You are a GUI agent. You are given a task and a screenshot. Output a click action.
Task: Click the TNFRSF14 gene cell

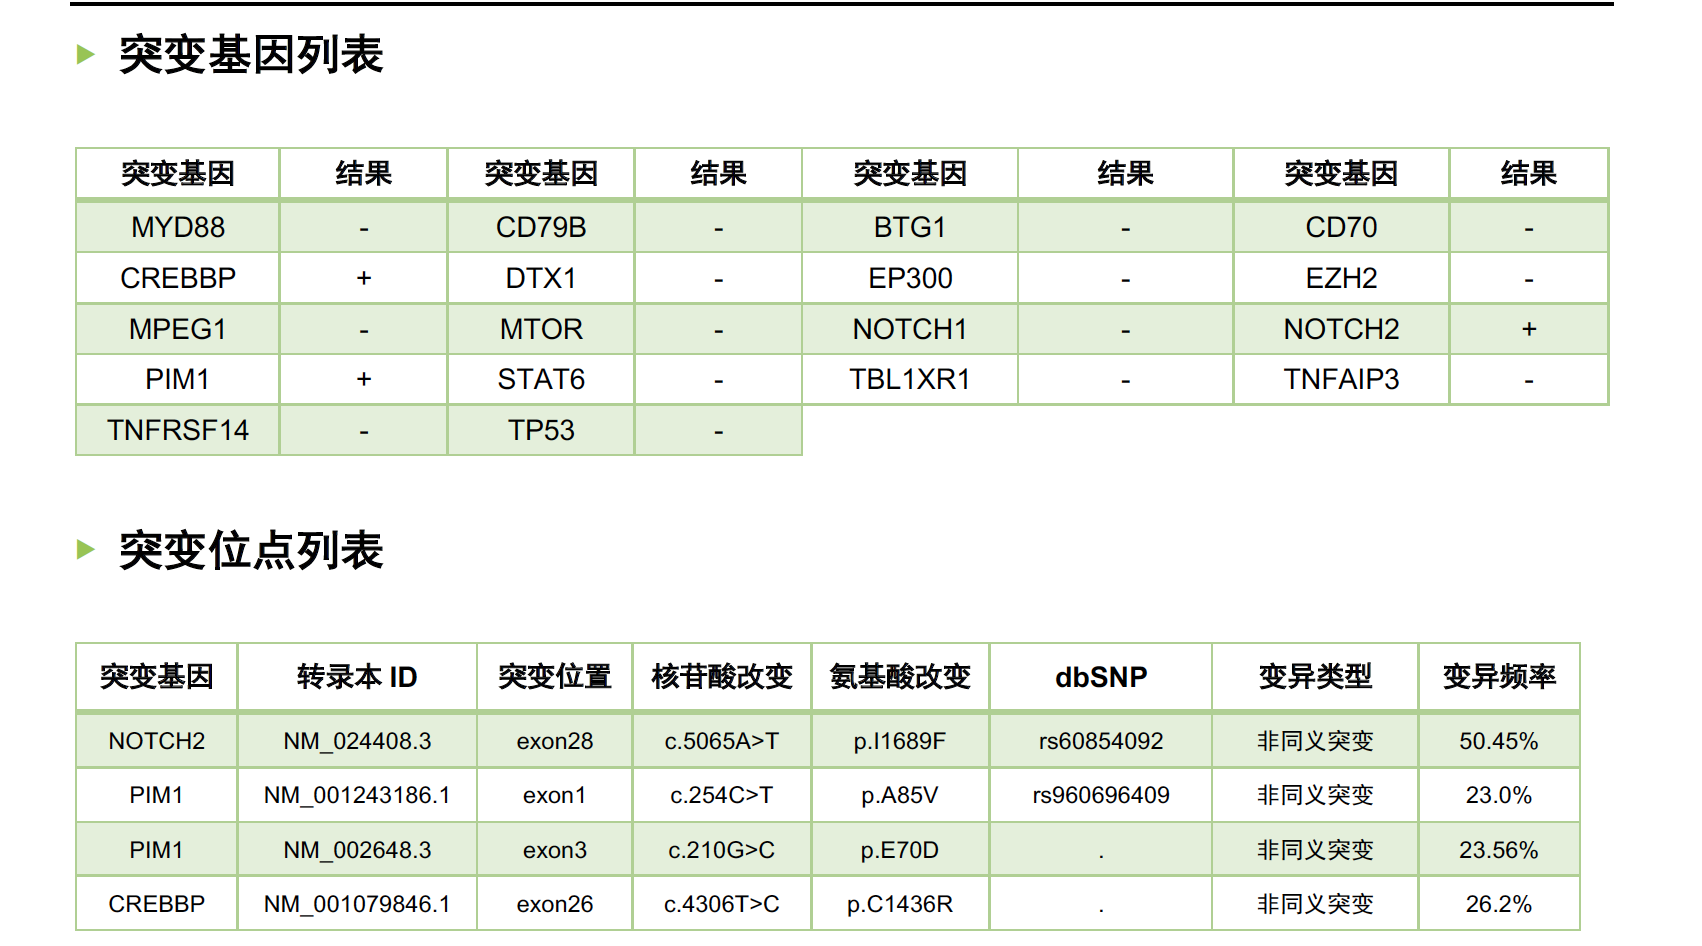pos(178,430)
